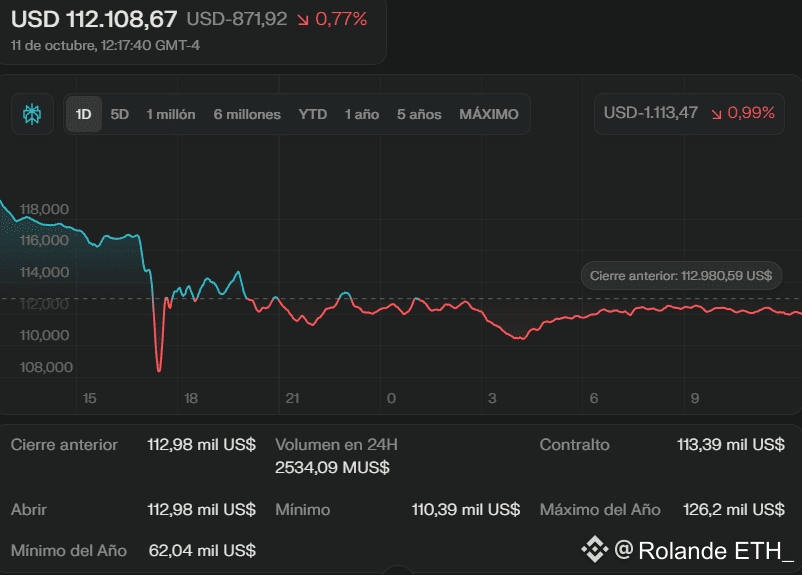Choose the 6 millones range
The image size is (802, 575).
[x=247, y=114]
